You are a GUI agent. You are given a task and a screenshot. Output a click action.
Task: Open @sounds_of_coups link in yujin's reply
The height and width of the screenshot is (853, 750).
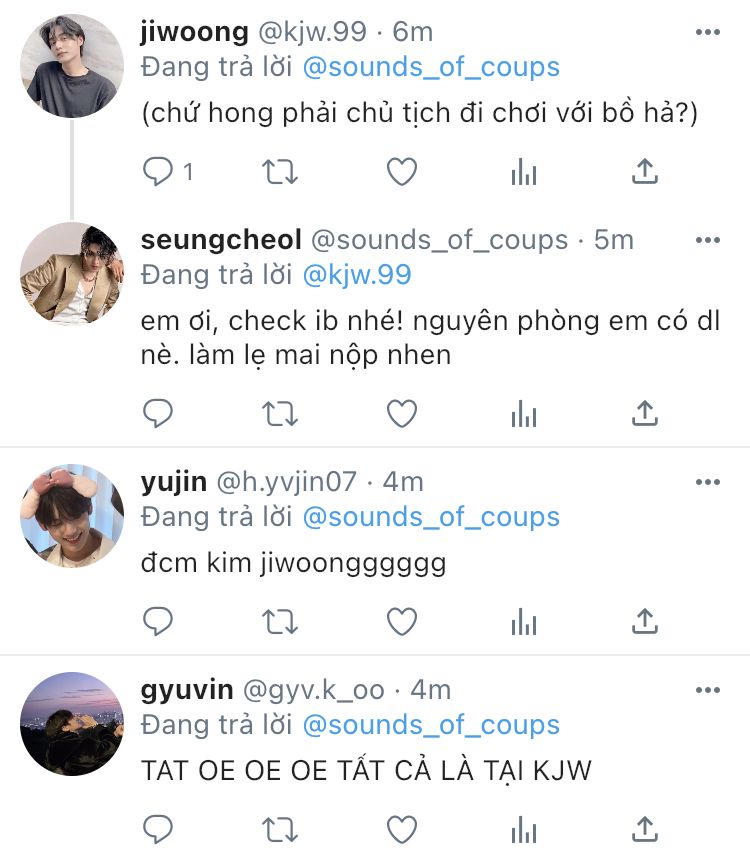pos(431,517)
